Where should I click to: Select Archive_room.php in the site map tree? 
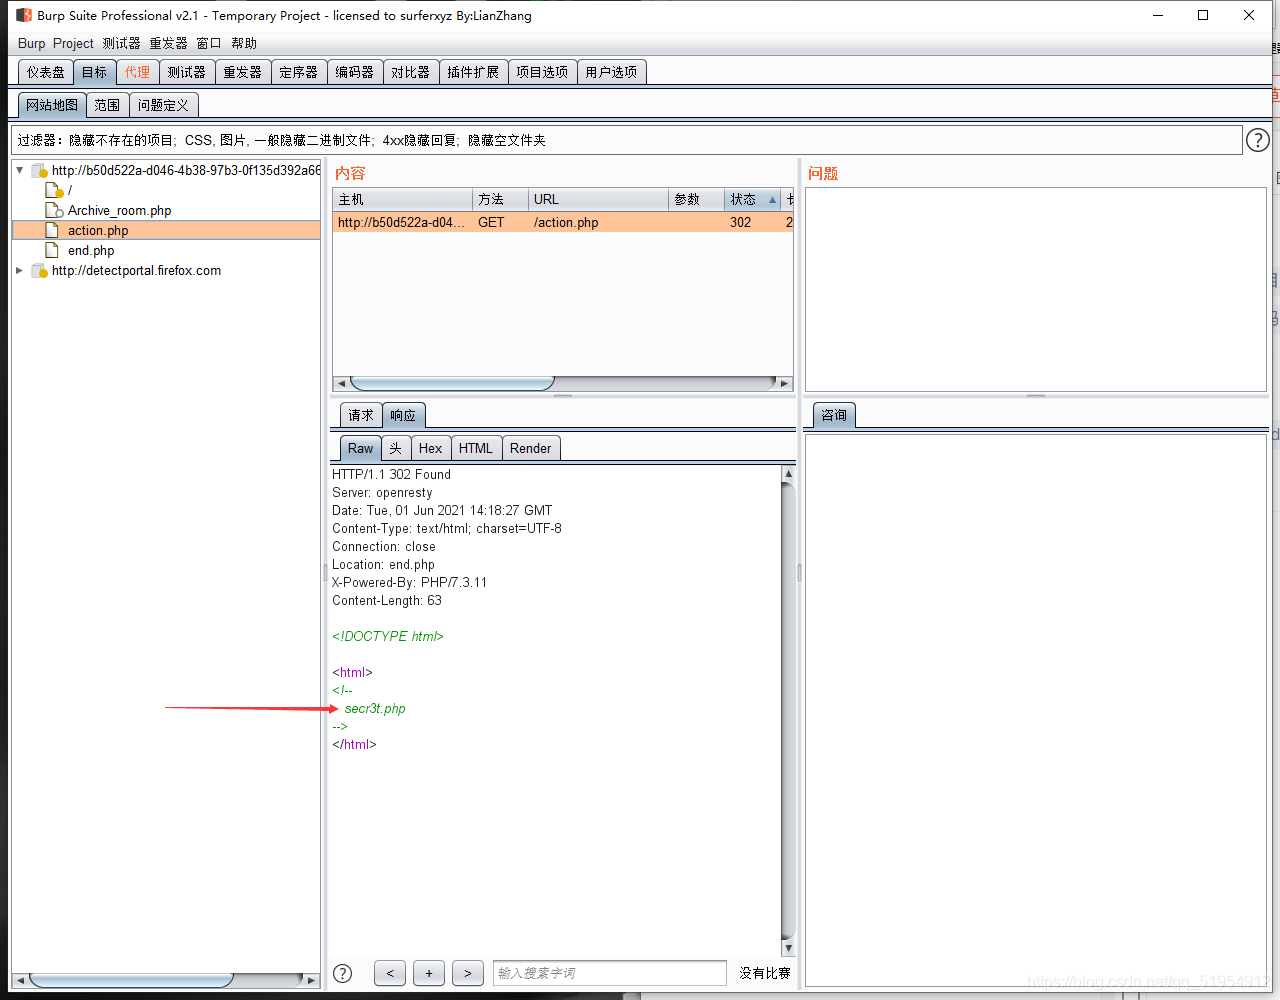tap(119, 210)
